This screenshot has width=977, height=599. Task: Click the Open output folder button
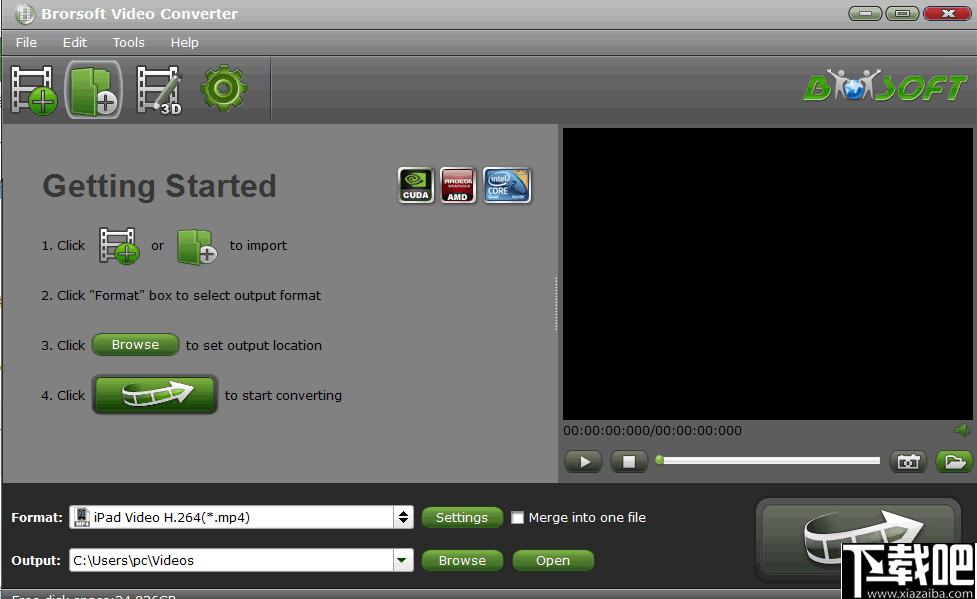point(553,560)
